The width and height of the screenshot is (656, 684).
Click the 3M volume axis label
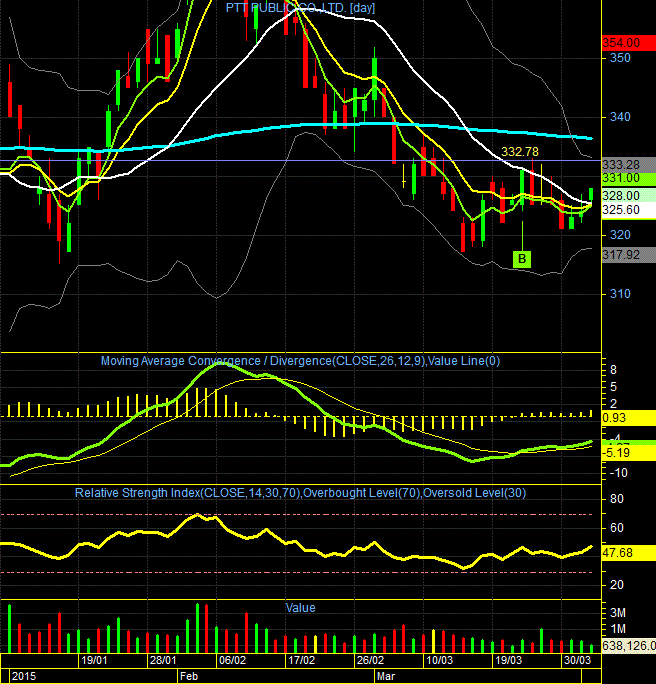pyautogui.click(x=618, y=613)
